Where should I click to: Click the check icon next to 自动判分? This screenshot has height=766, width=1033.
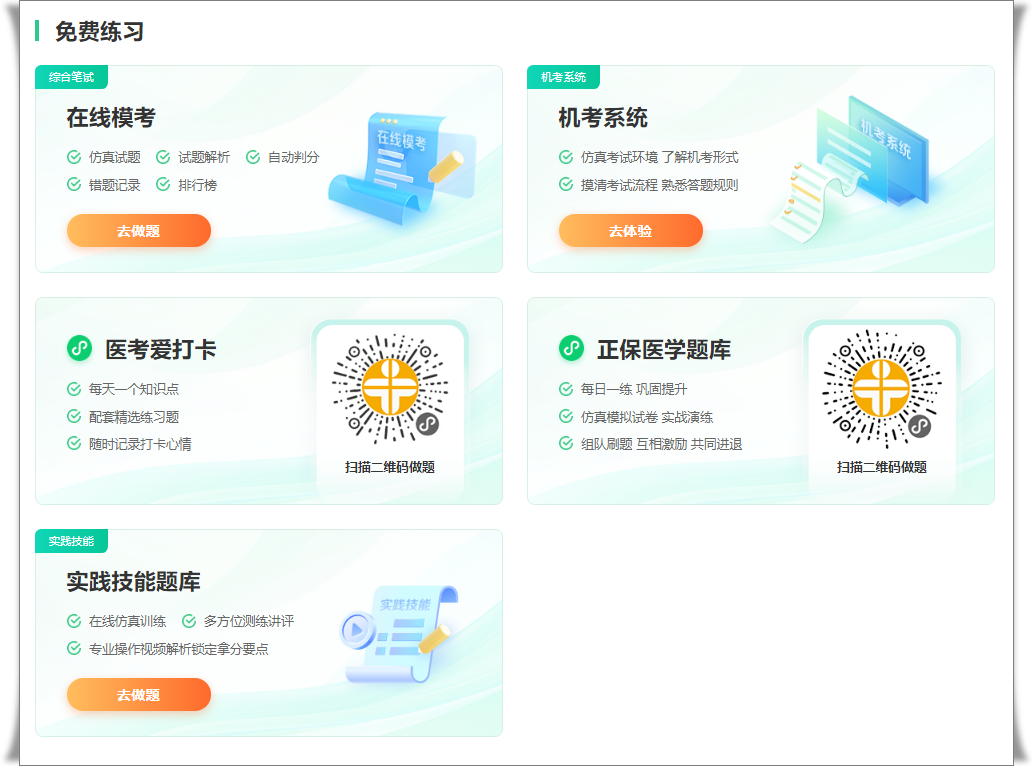pos(253,157)
